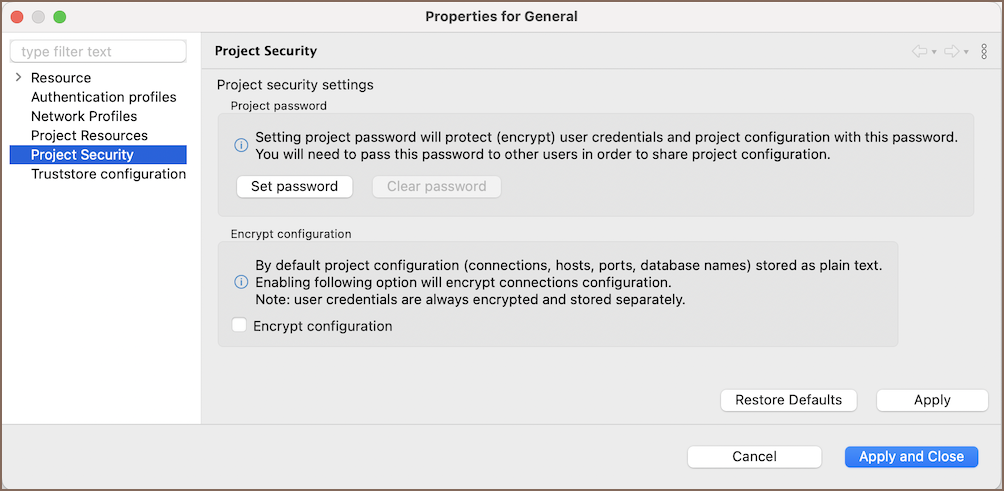The width and height of the screenshot is (1004, 491).
Task: Select Authentication profiles in the sidebar
Action: click(103, 97)
